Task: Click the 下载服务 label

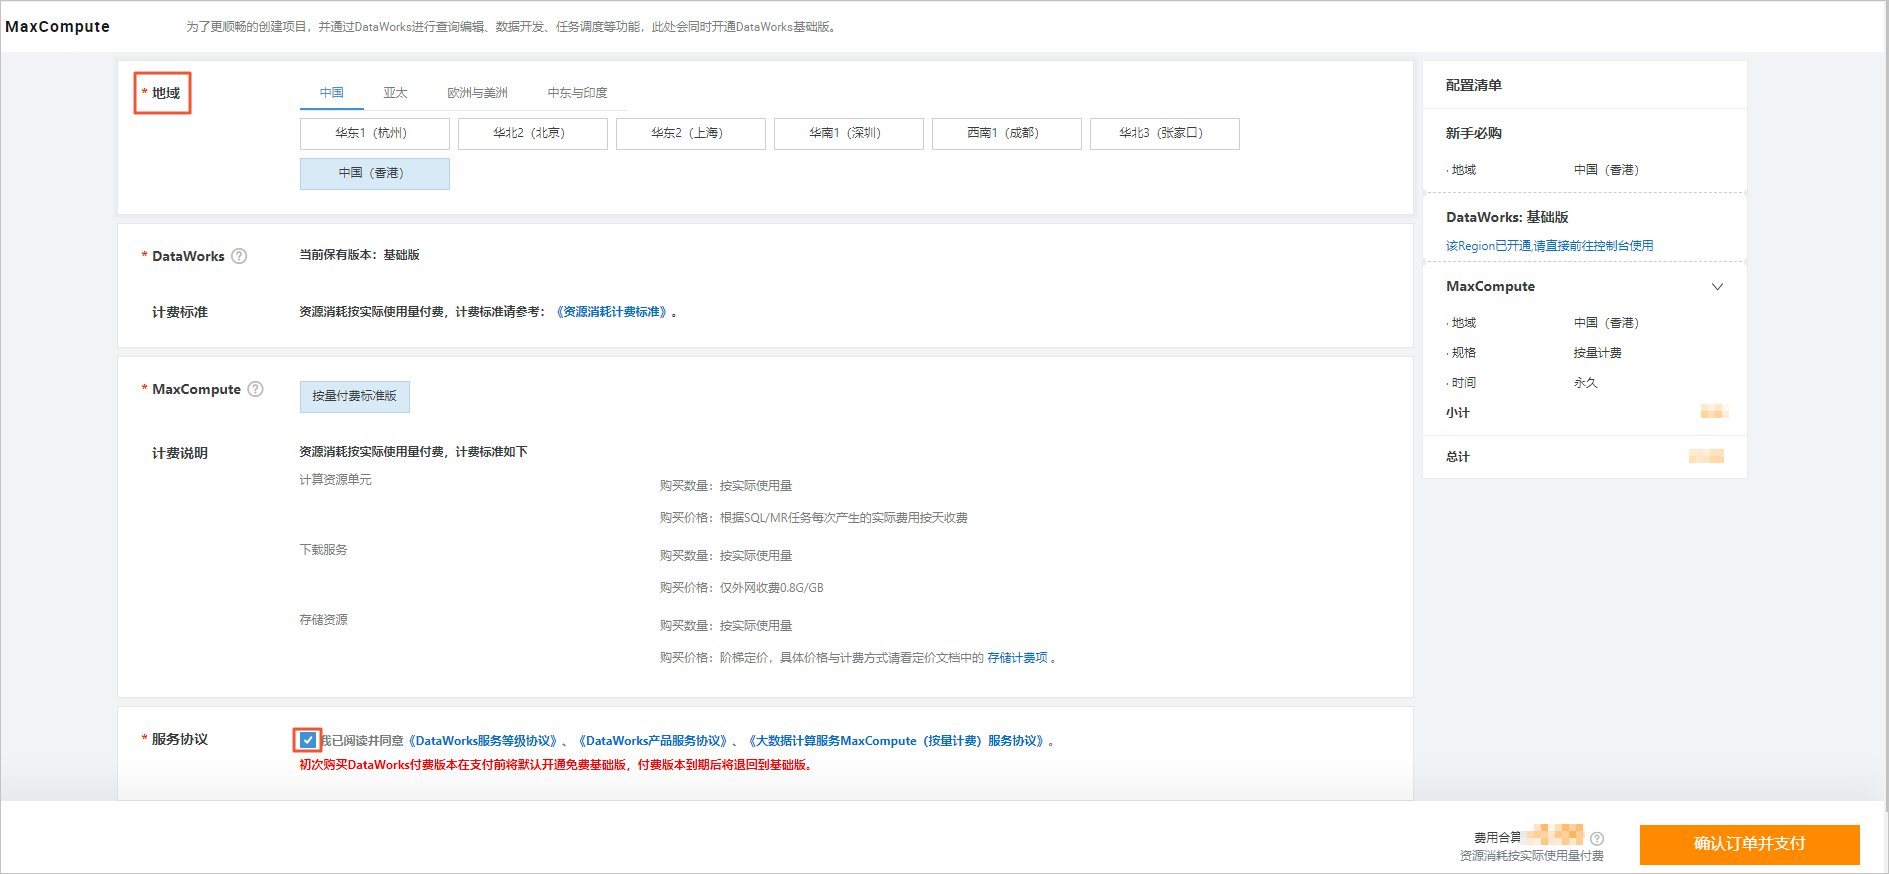Action: pos(324,550)
